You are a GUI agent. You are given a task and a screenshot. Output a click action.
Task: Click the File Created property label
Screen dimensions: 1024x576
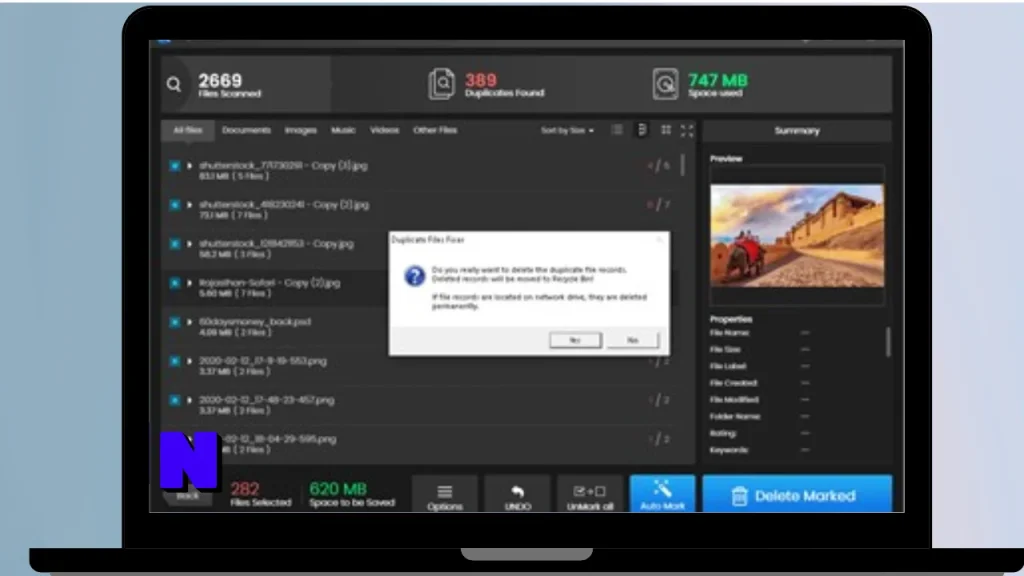click(x=732, y=383)
